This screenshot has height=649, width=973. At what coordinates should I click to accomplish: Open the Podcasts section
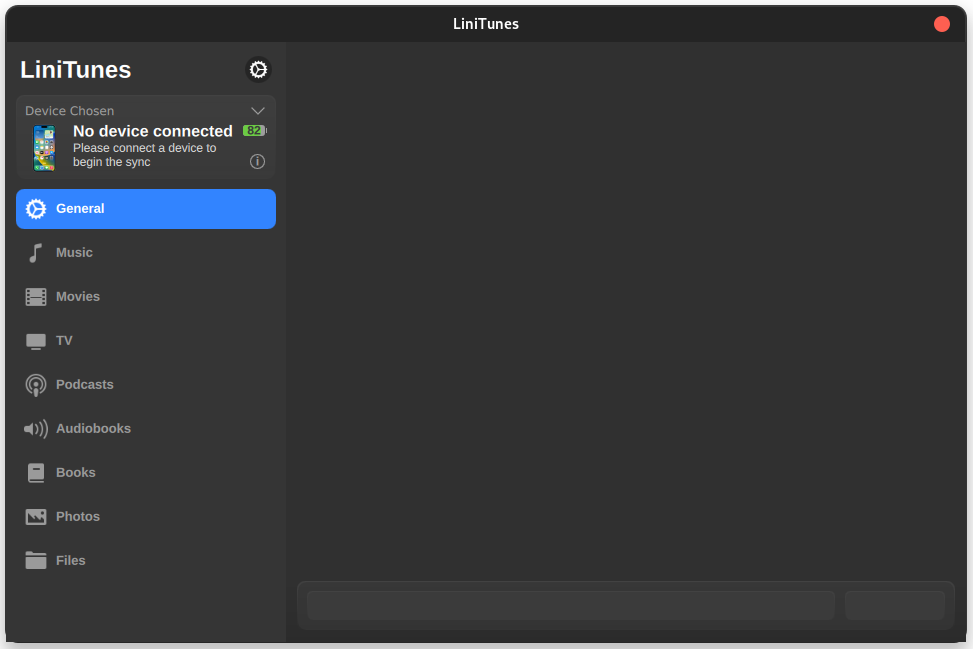pyautogui.click(x=146, y=385)
